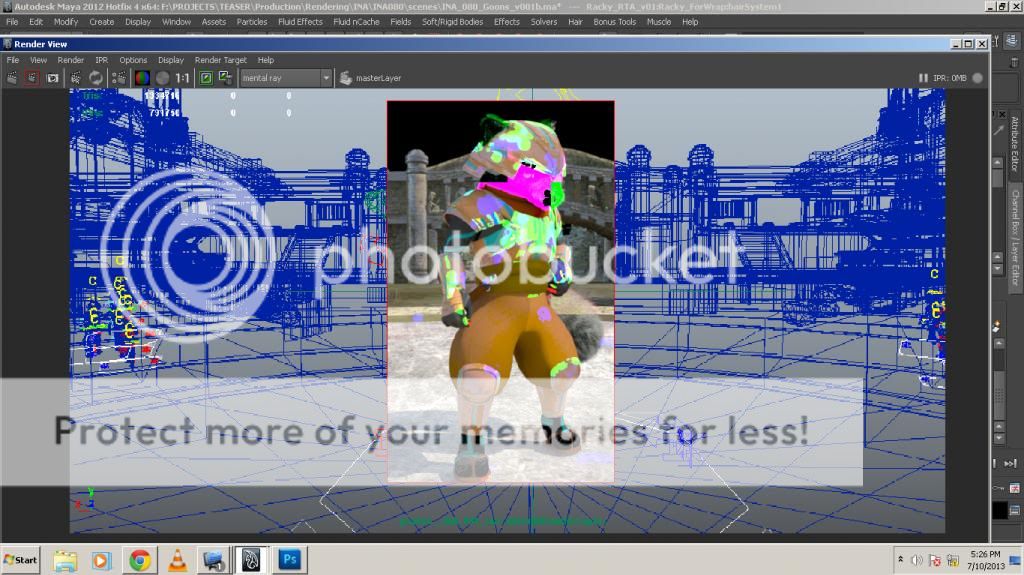Click the Keep image icon
This screenshot has width=1024, height=575.
(x=206, y=78)
